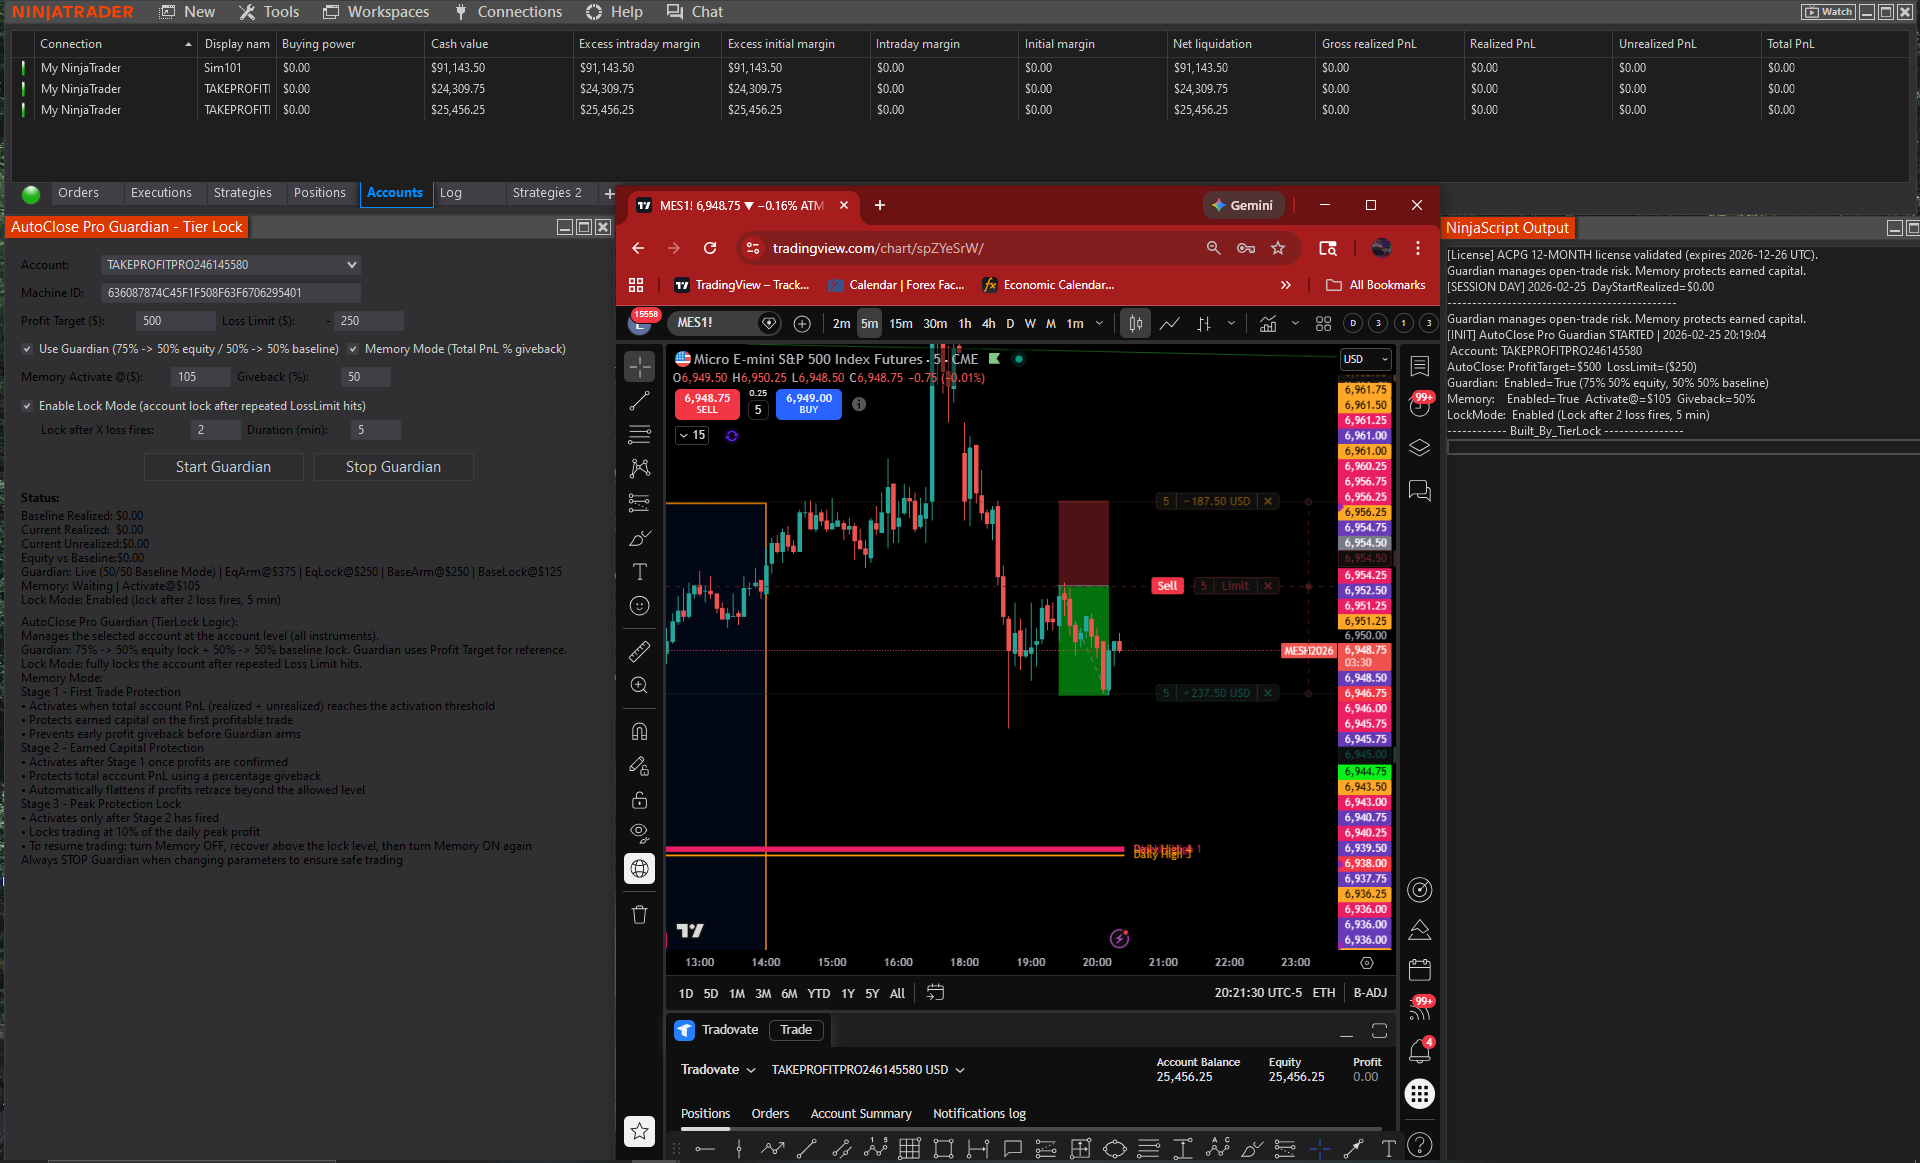The image size is (1920, 1163).
Task: Click the Start Guardian button
Action: [223, 466]
